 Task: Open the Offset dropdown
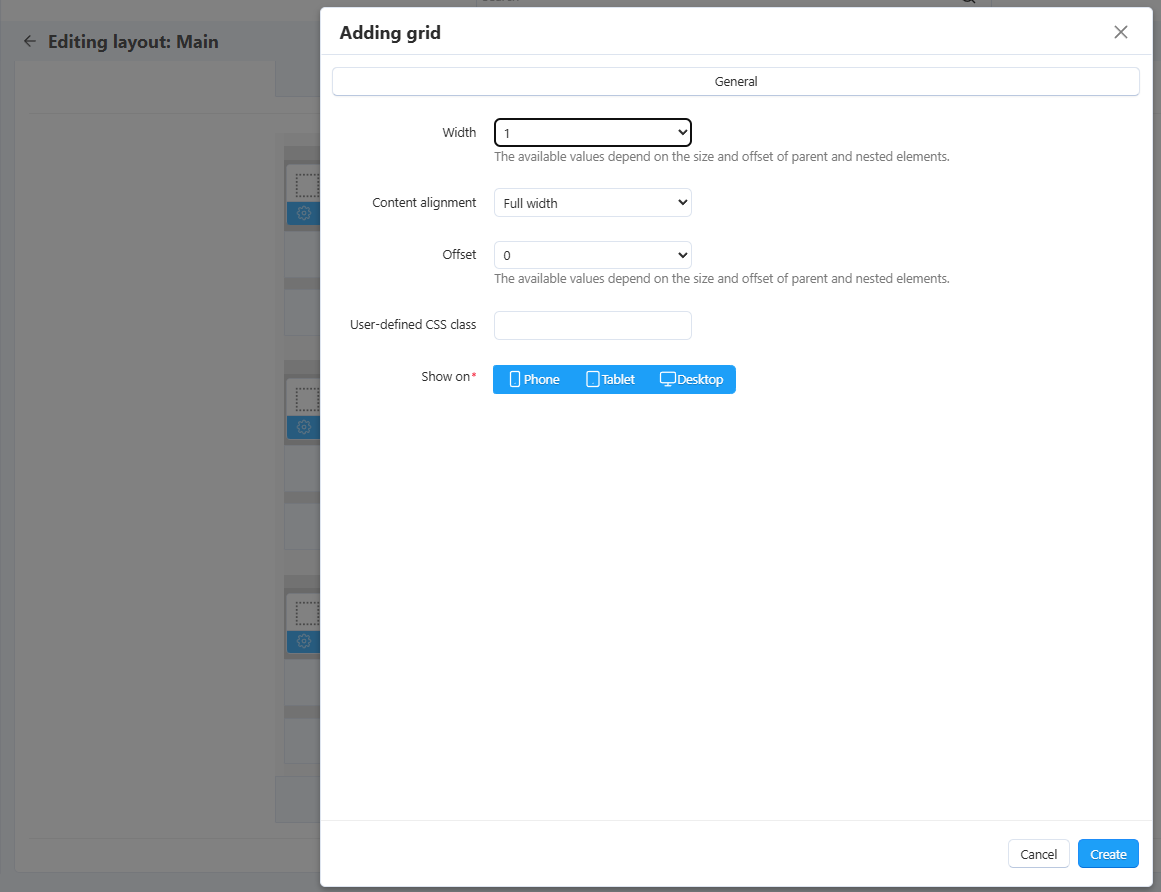(592, 255)
